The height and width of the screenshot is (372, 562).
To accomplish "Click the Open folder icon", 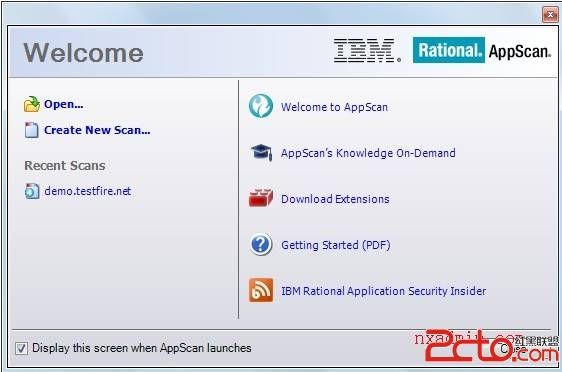I will tap(32, 104).
